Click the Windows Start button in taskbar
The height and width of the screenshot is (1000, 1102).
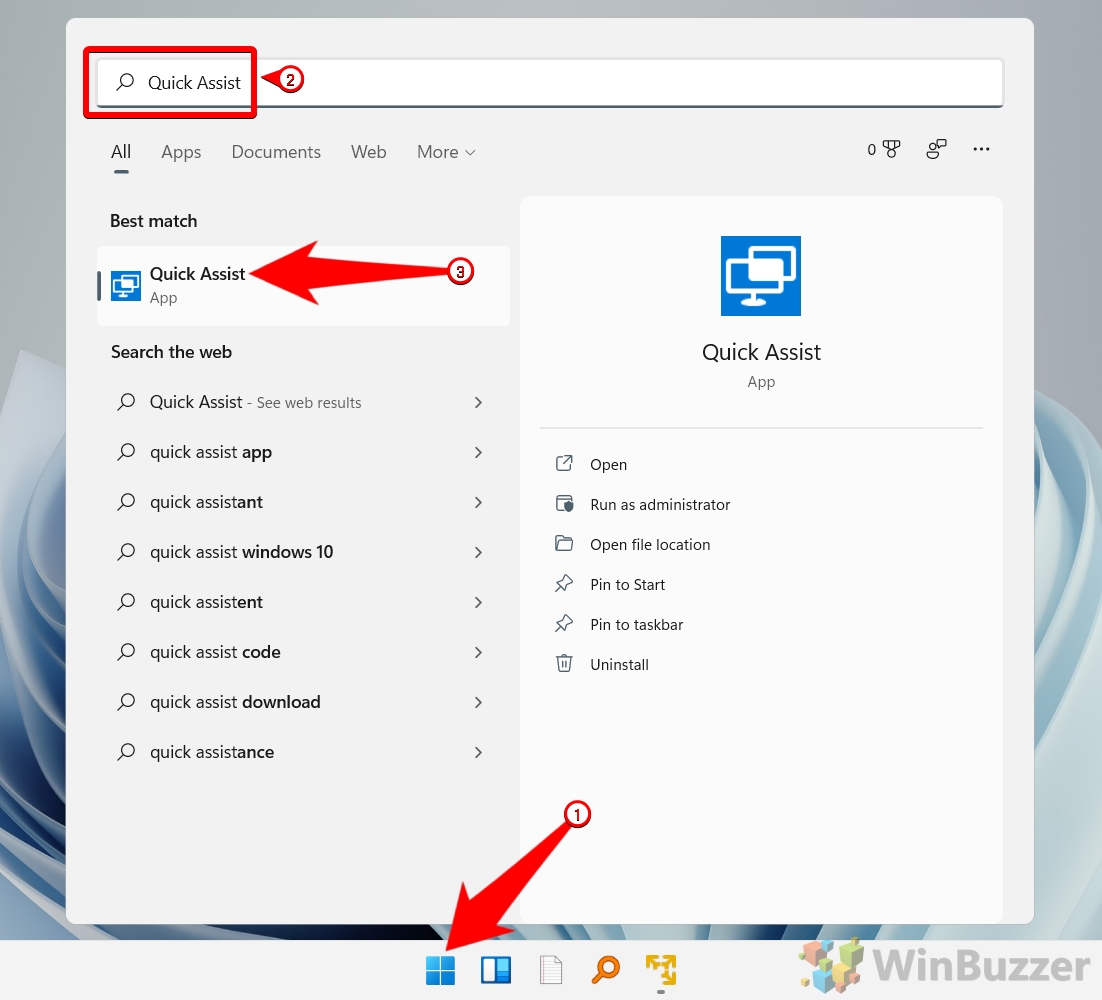(441, 970)
